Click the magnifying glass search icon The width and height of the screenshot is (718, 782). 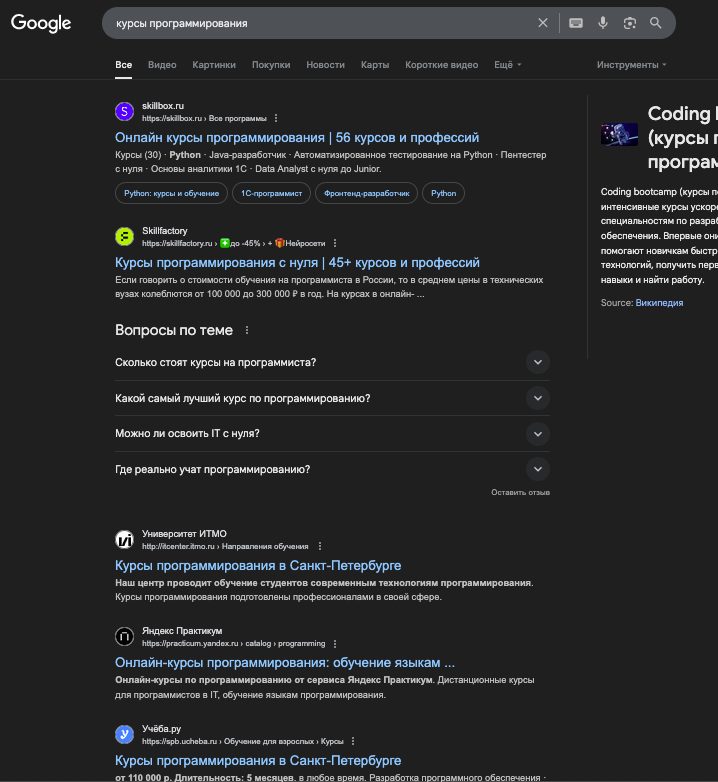tap(656, 23)
